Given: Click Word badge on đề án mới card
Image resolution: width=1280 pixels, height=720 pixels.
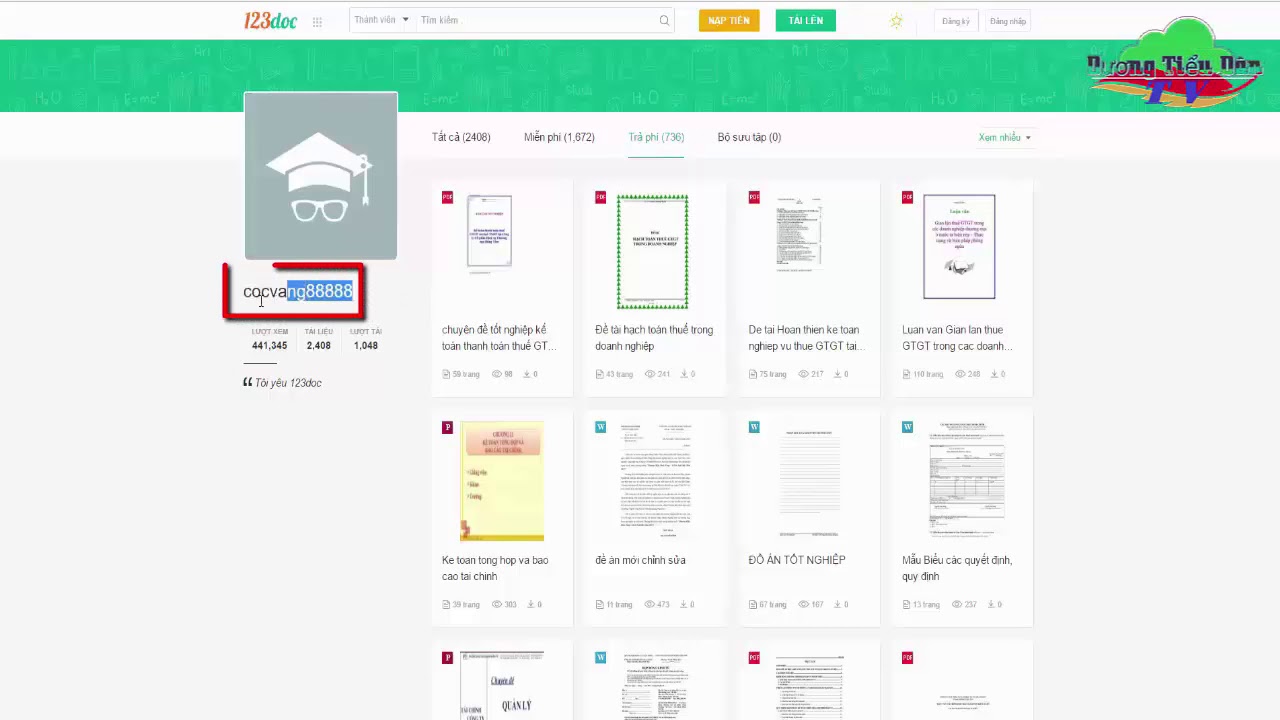Looking at the screenshot, I should [x=600, y=427].
